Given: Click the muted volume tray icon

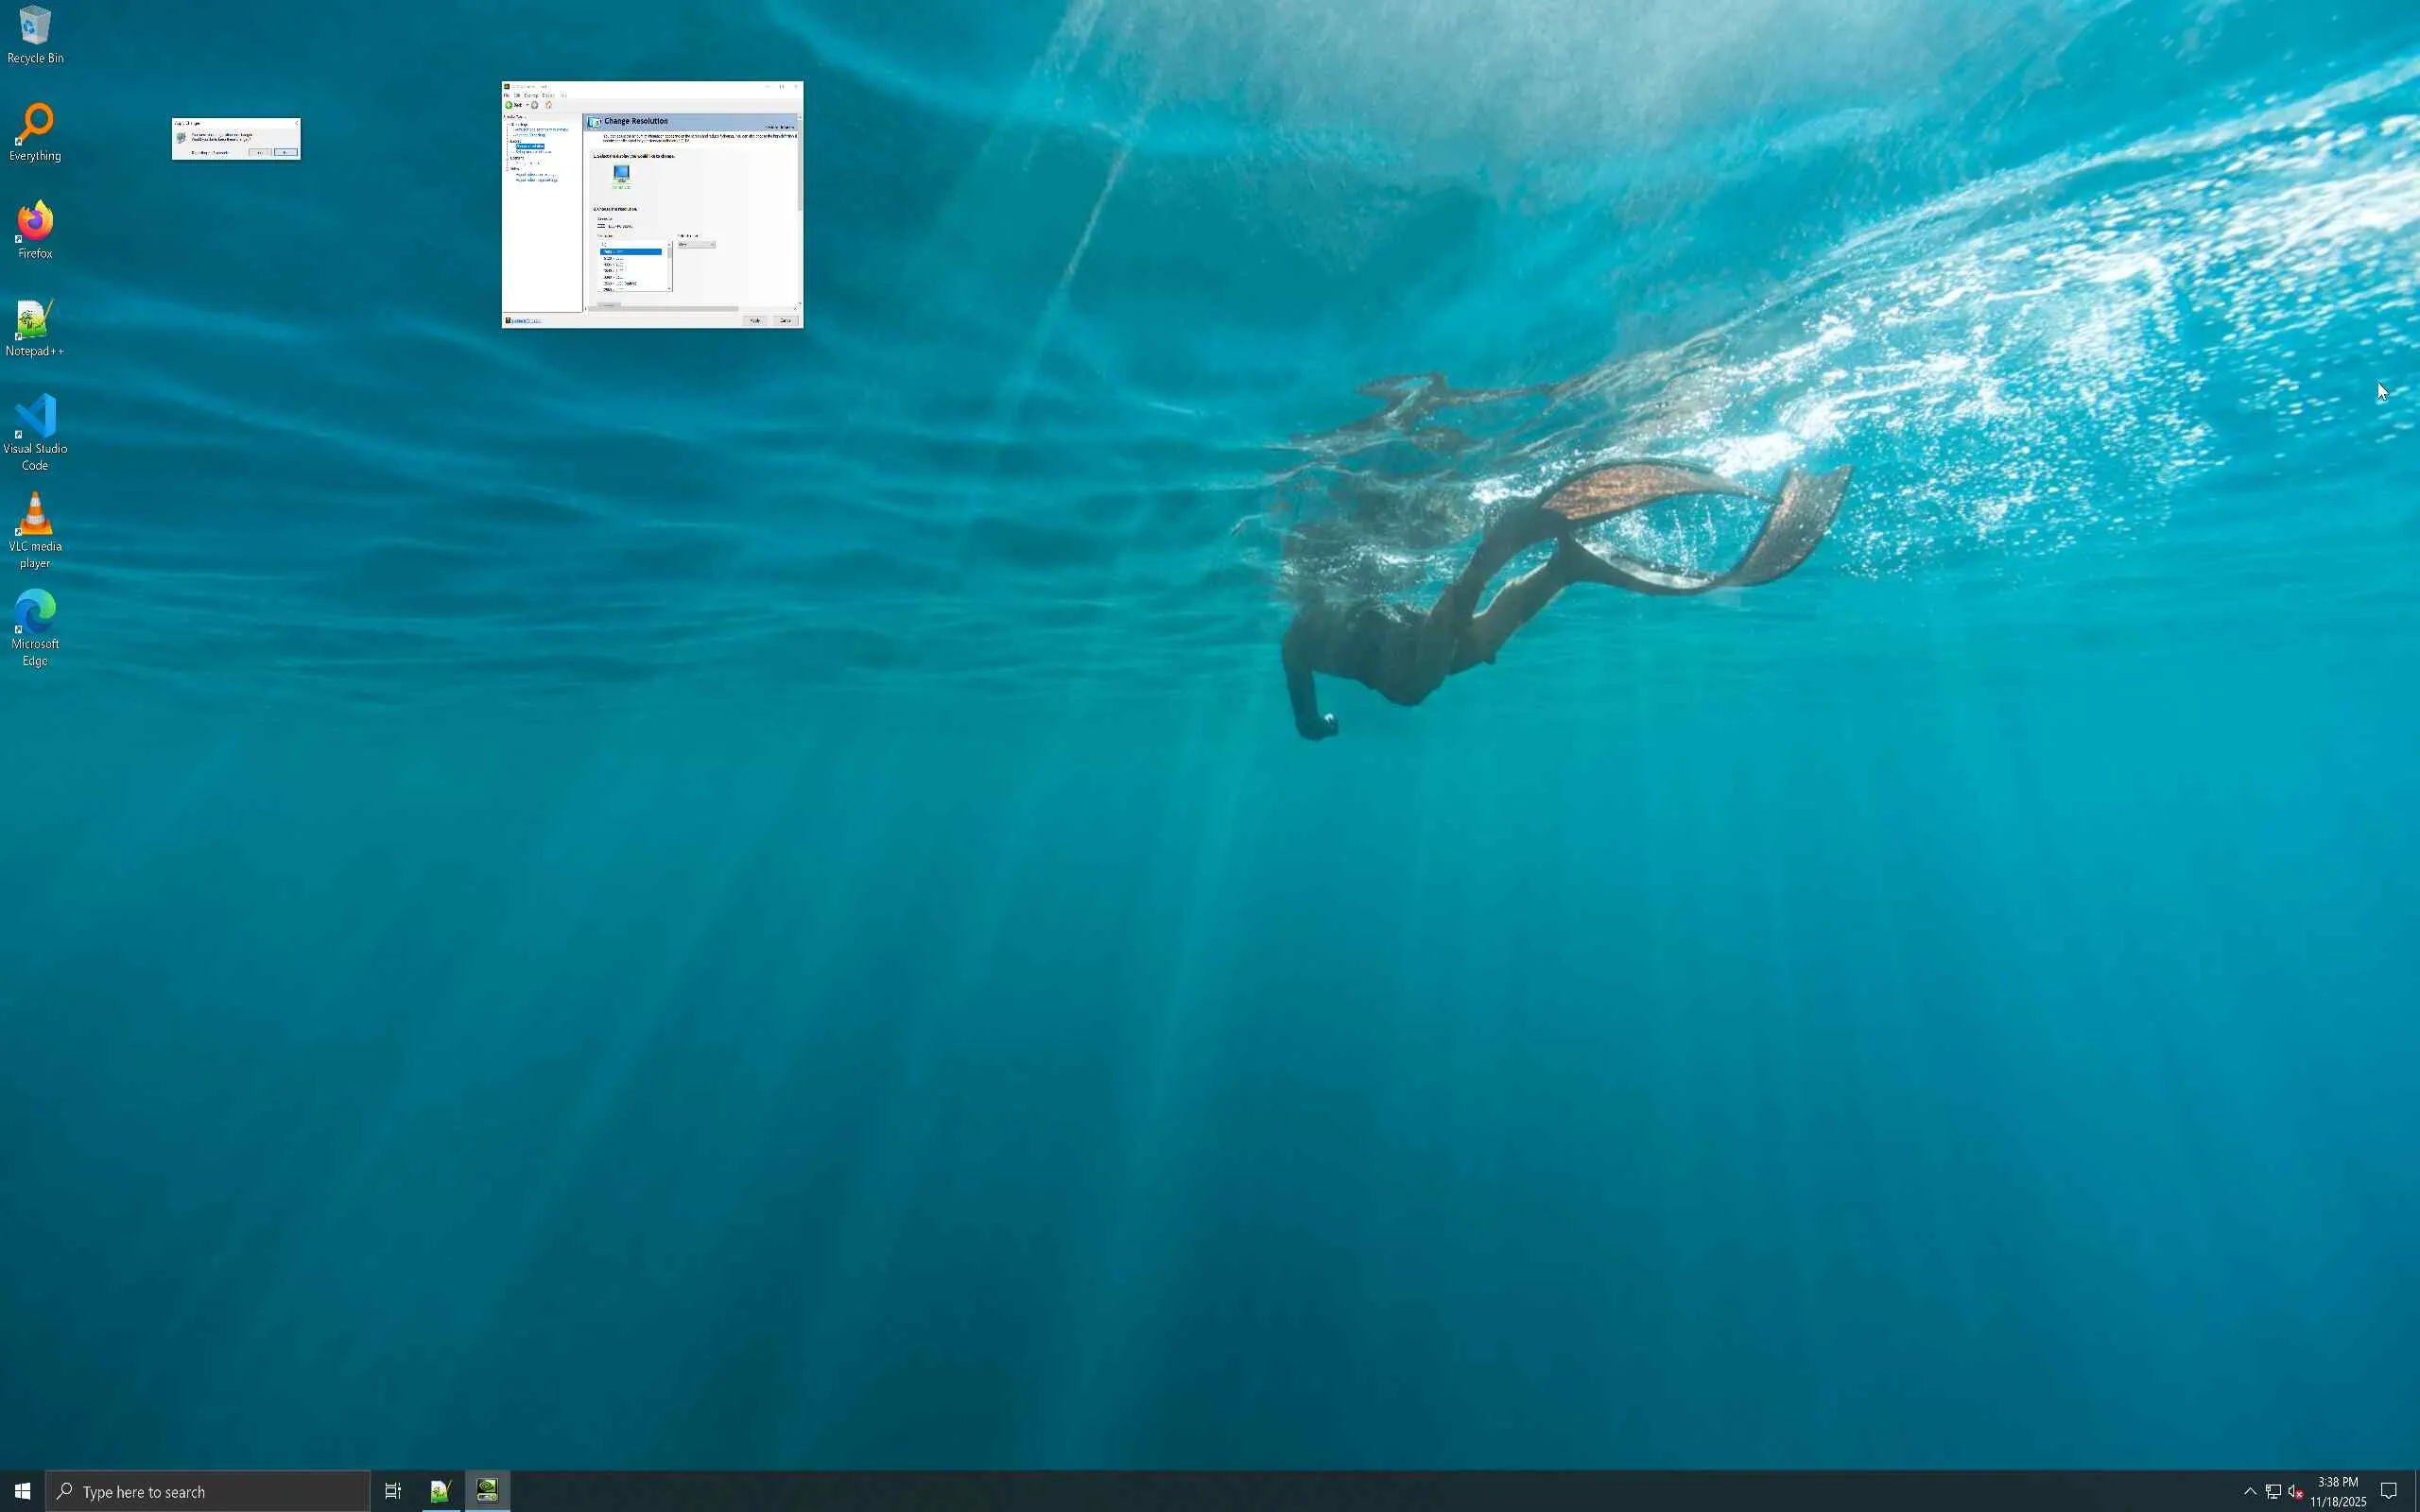Looking at the screenshot, I should click(x=2296, y=1490).
